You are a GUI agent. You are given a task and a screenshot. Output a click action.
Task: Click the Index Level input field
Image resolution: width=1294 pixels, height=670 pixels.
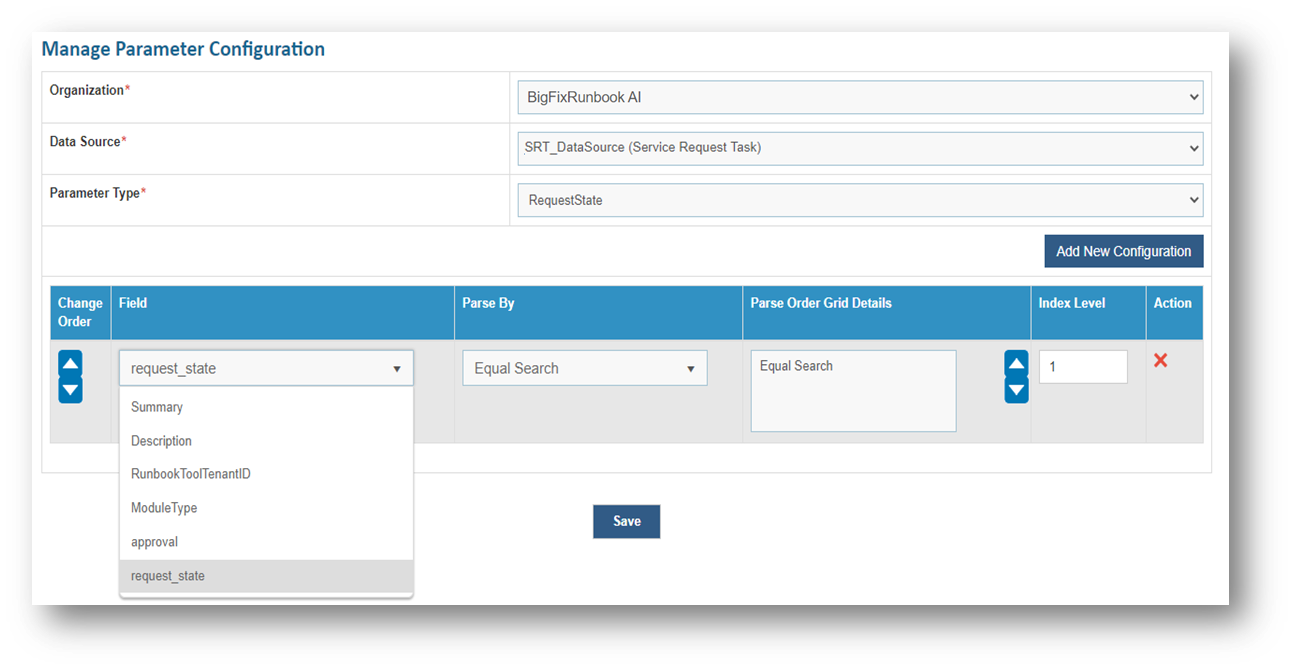click(1083, 367)
